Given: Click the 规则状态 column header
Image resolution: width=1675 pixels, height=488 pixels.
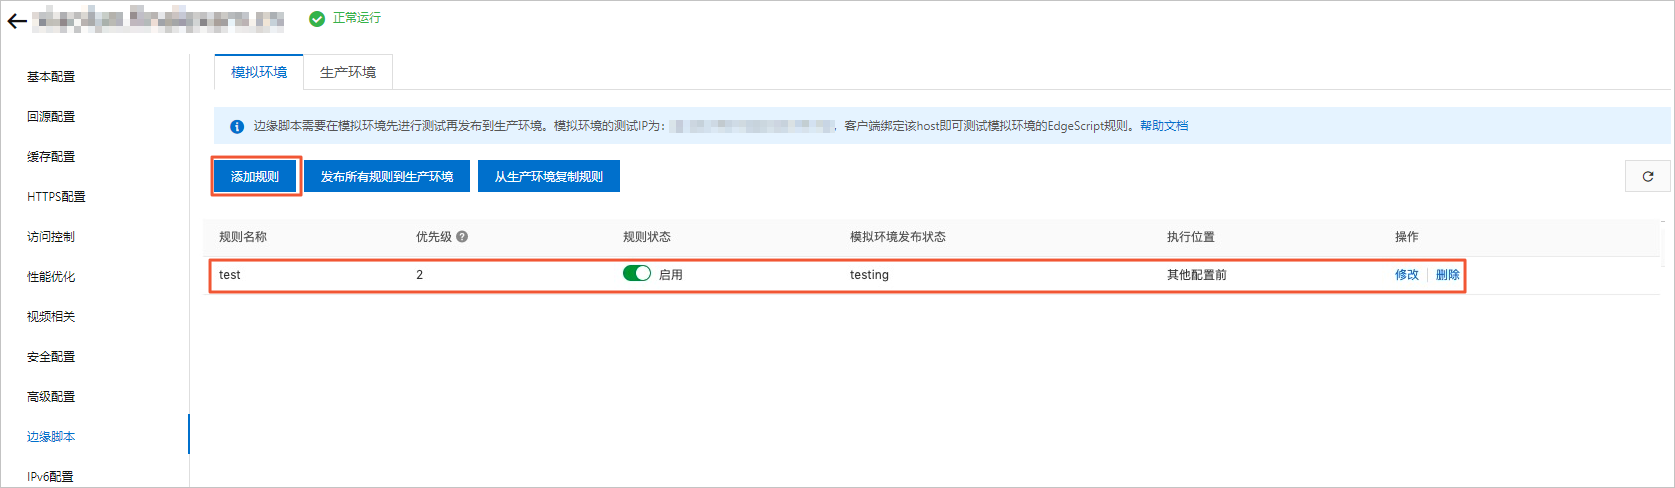Looking at the screenshot, I should [647, 237].
